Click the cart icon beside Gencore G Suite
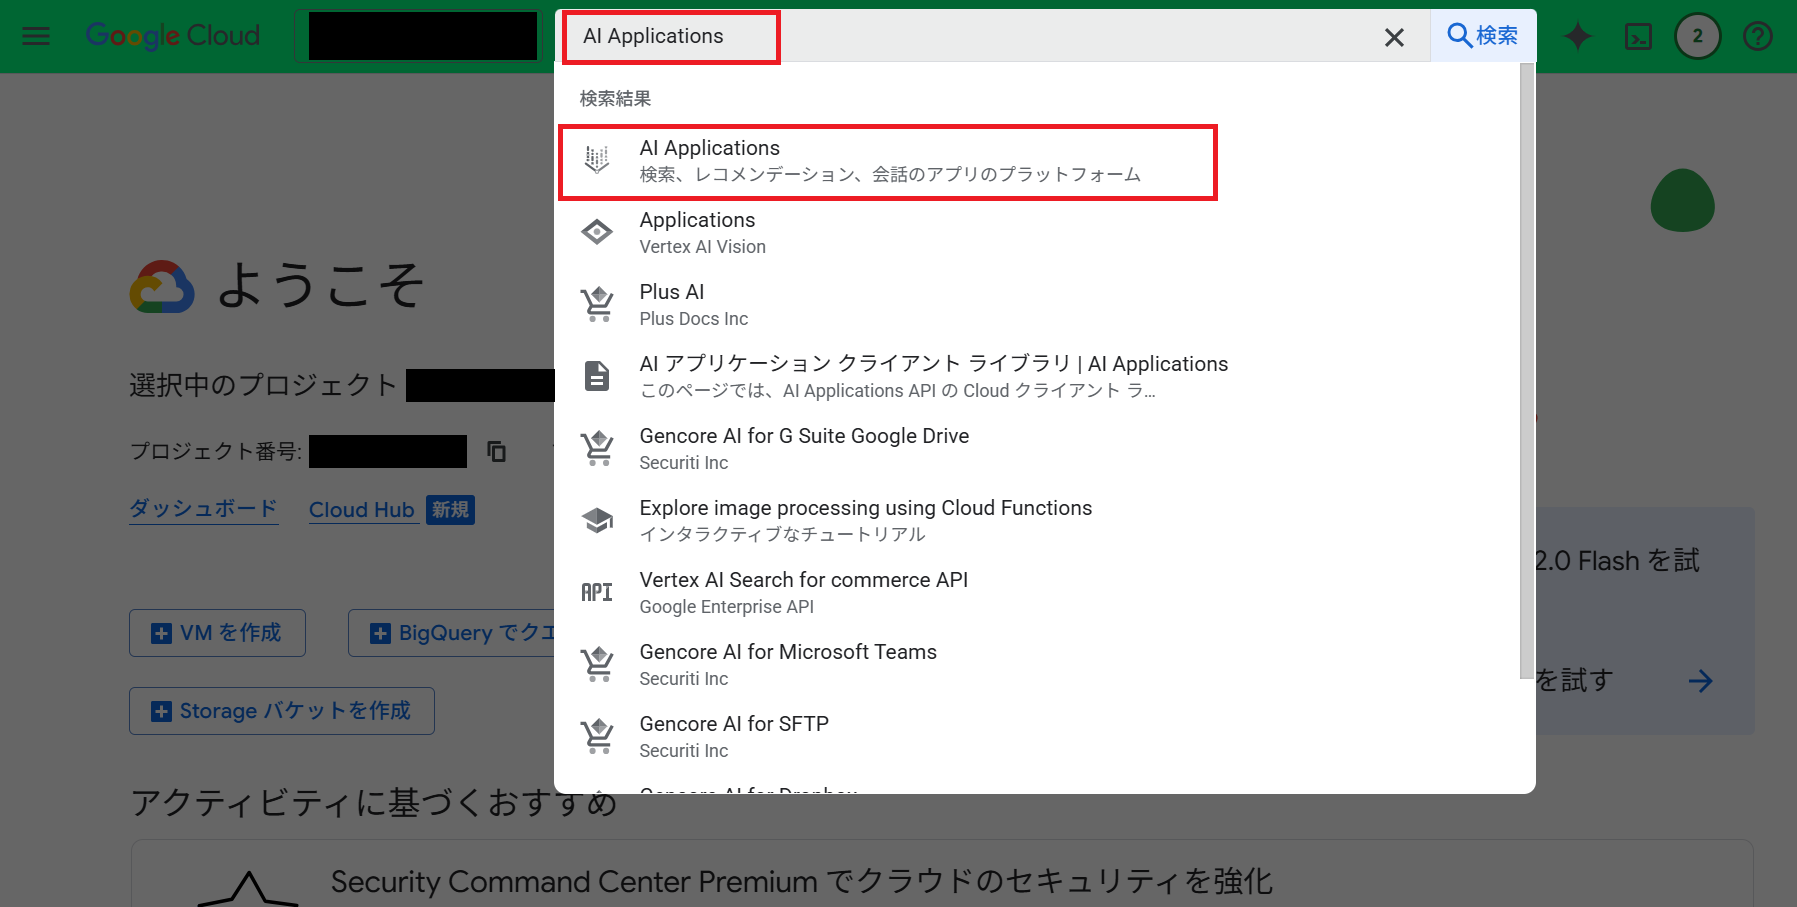 tap(598, 448)
